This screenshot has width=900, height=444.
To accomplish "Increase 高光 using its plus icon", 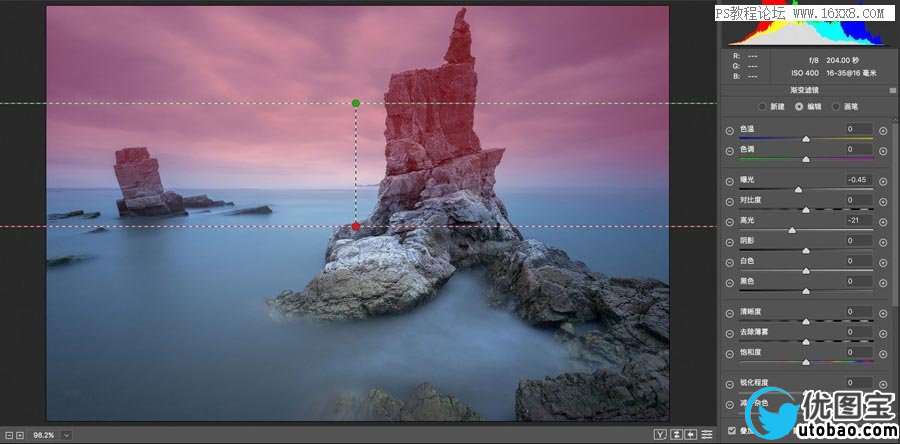I will 883,220.
